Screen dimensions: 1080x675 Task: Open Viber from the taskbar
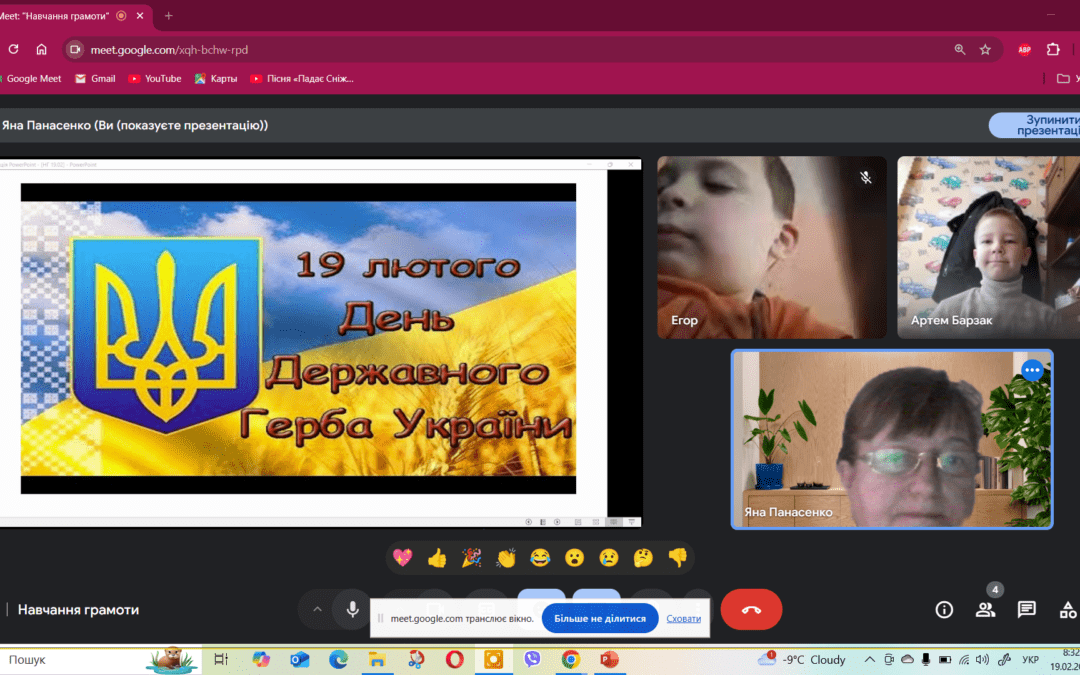pos(532,660)
